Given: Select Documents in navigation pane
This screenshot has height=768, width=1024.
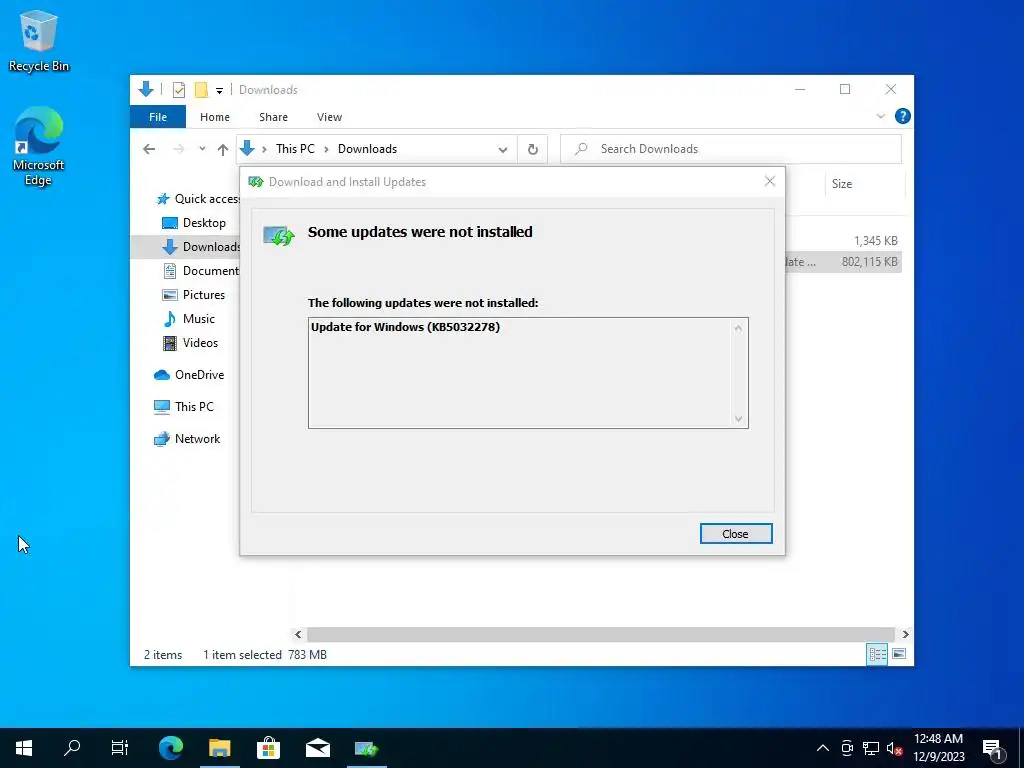Looking at the screenshot, I should pos(201,270).
